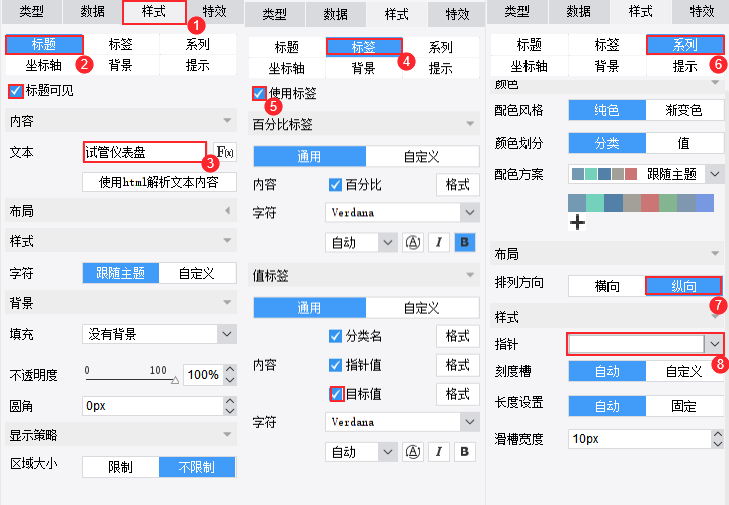The height and width of the screenshot is (505, 729).
Task: Click 格式 button next to 百分比
Action: (457, 185)
